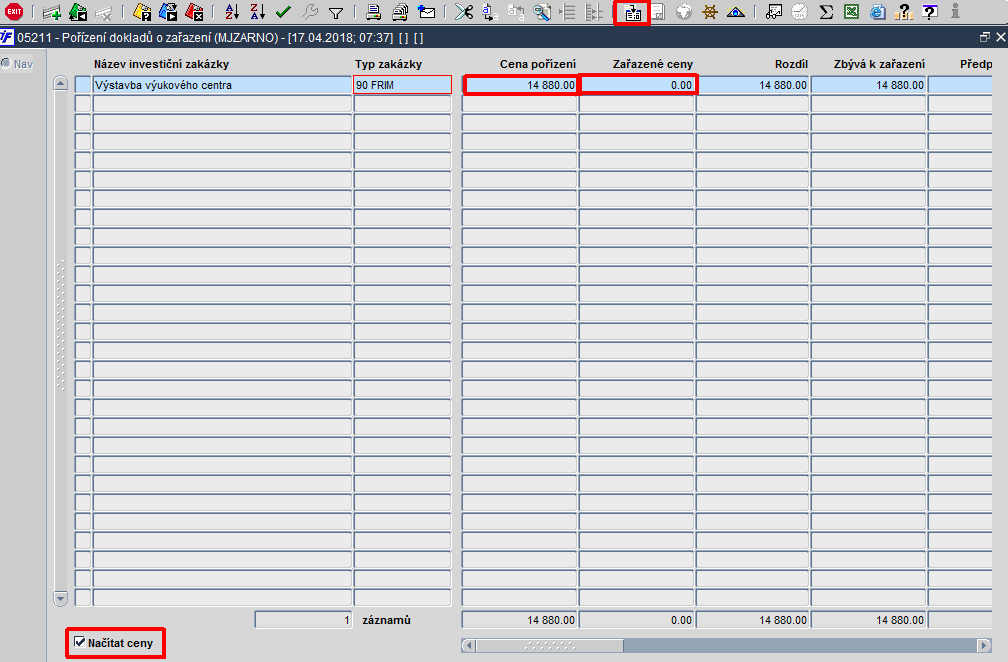Click the Typ zakázky column header
Viewport: 1008px width, 662px height.
tap(388, 64)
